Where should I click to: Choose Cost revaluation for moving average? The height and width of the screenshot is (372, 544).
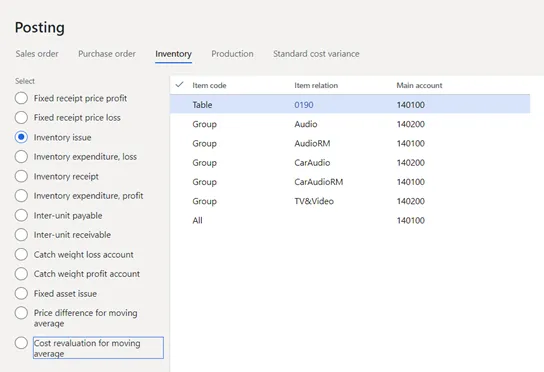21,343
